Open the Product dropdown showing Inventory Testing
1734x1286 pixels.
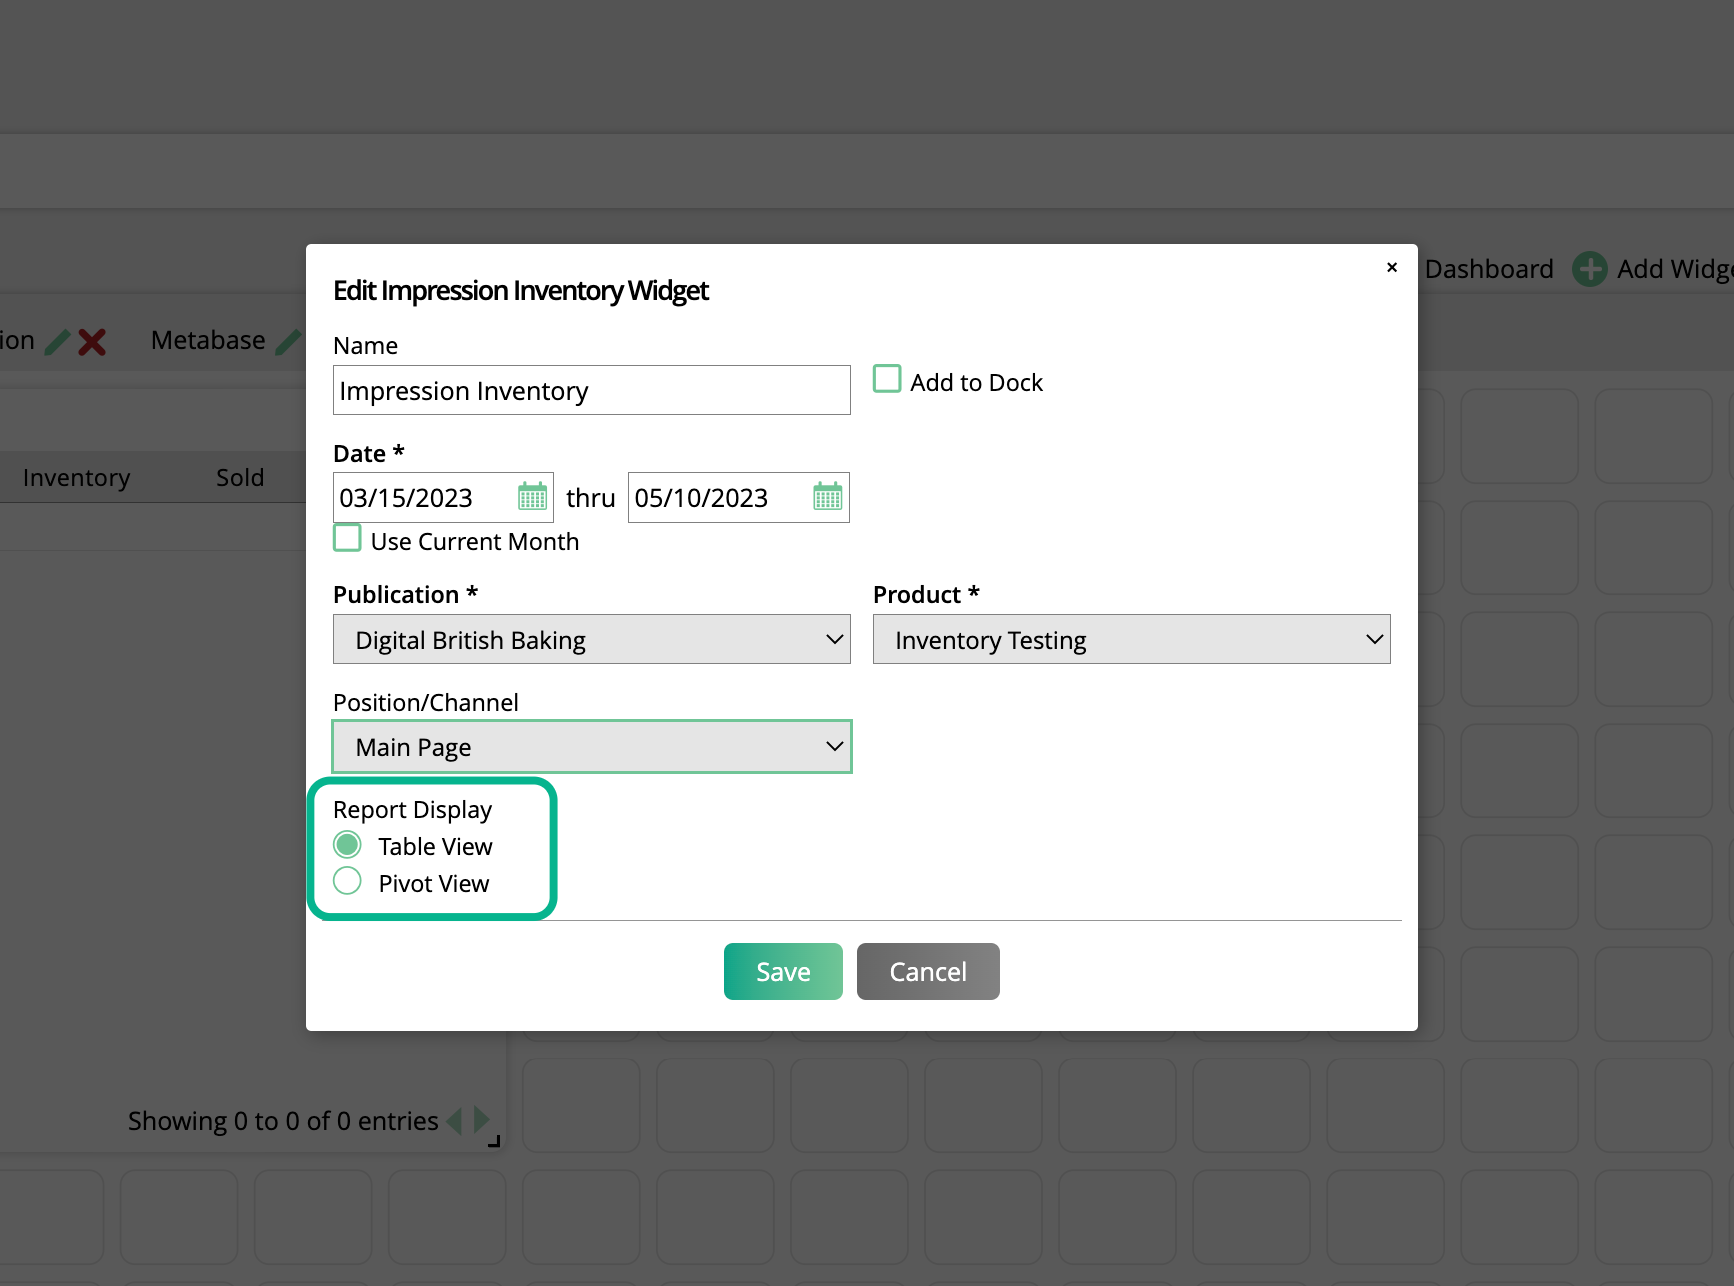tap(1131, 640)
